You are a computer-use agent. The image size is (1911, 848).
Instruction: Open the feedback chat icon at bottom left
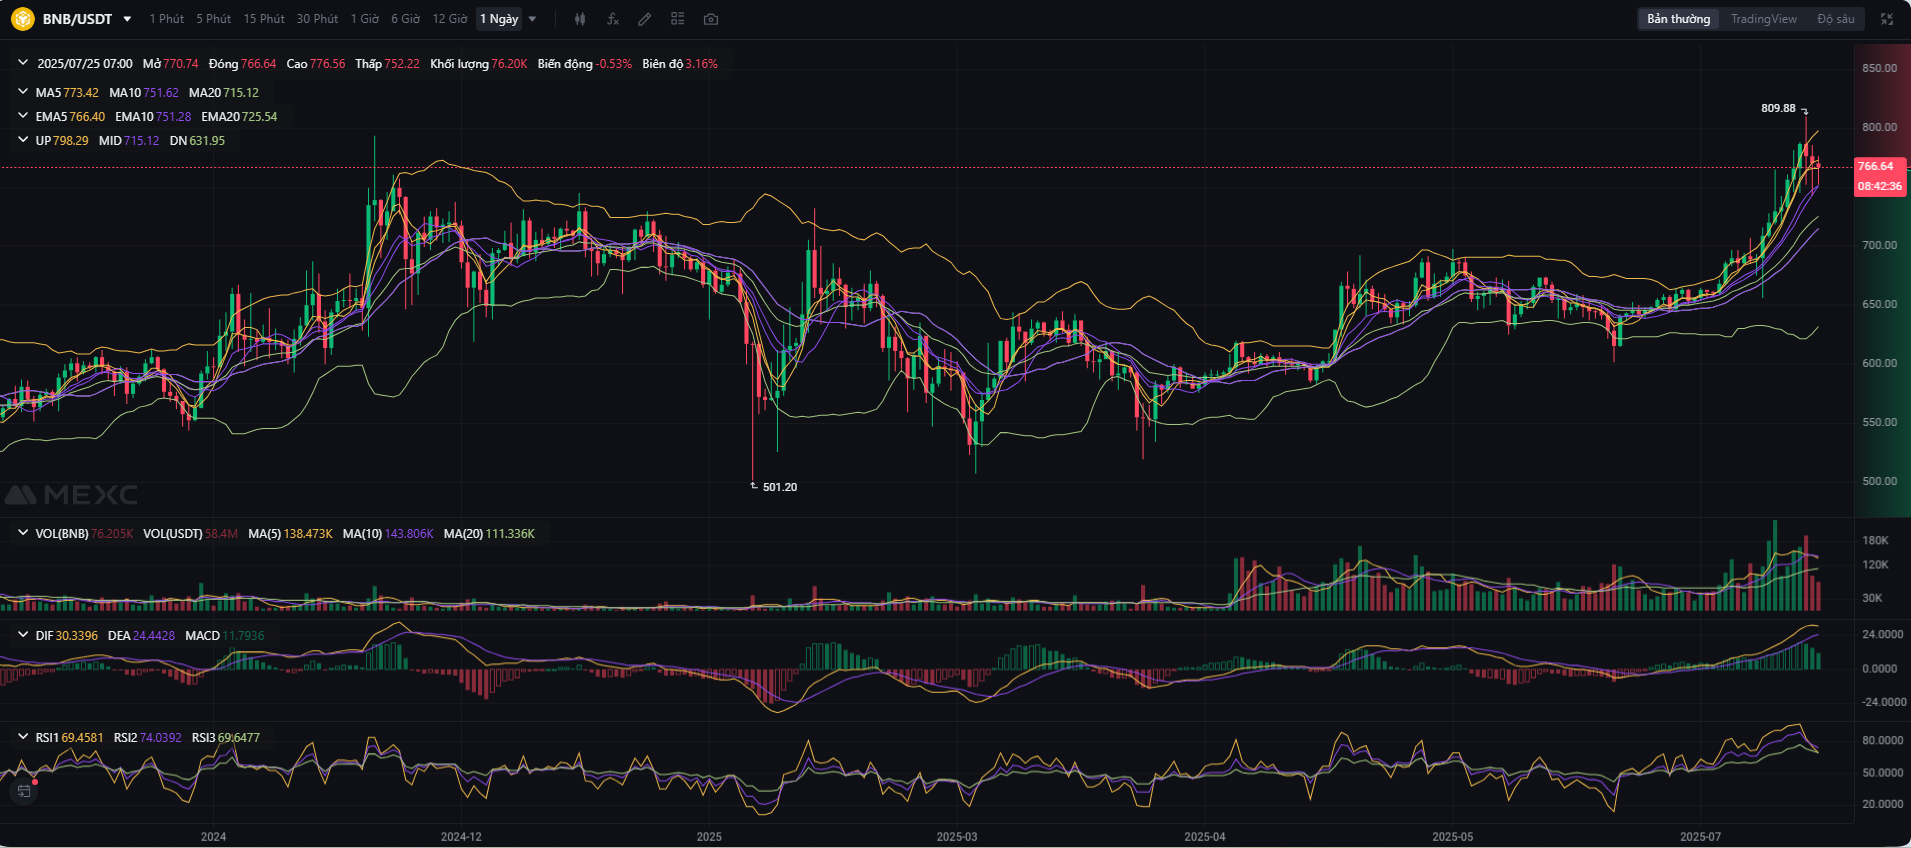[24, 791]
